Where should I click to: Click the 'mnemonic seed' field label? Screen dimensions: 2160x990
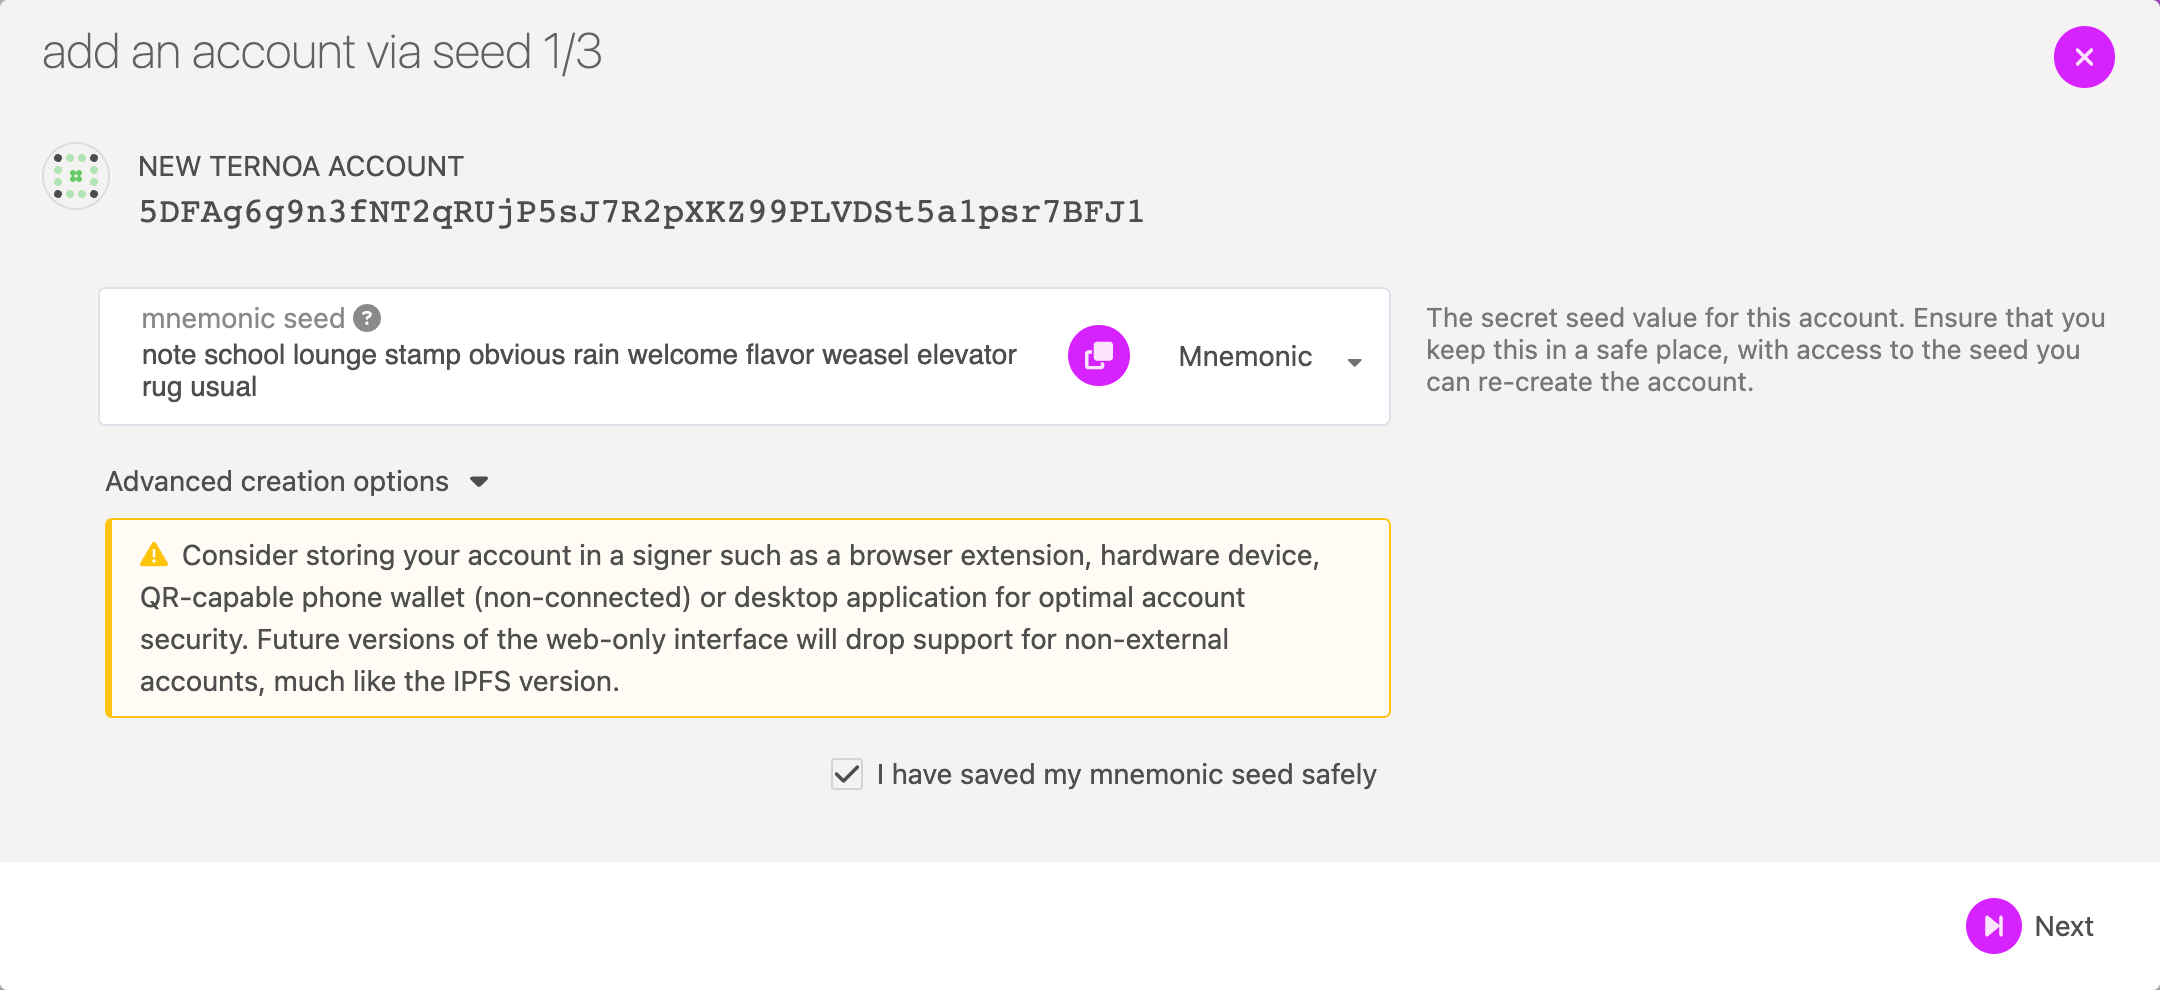243,318
